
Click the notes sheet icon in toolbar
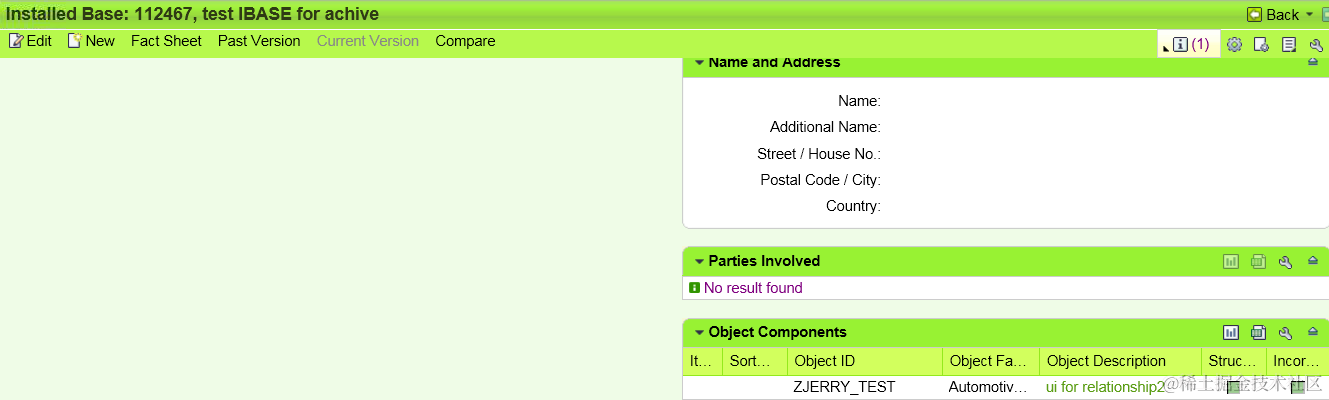coord(1289,44)
